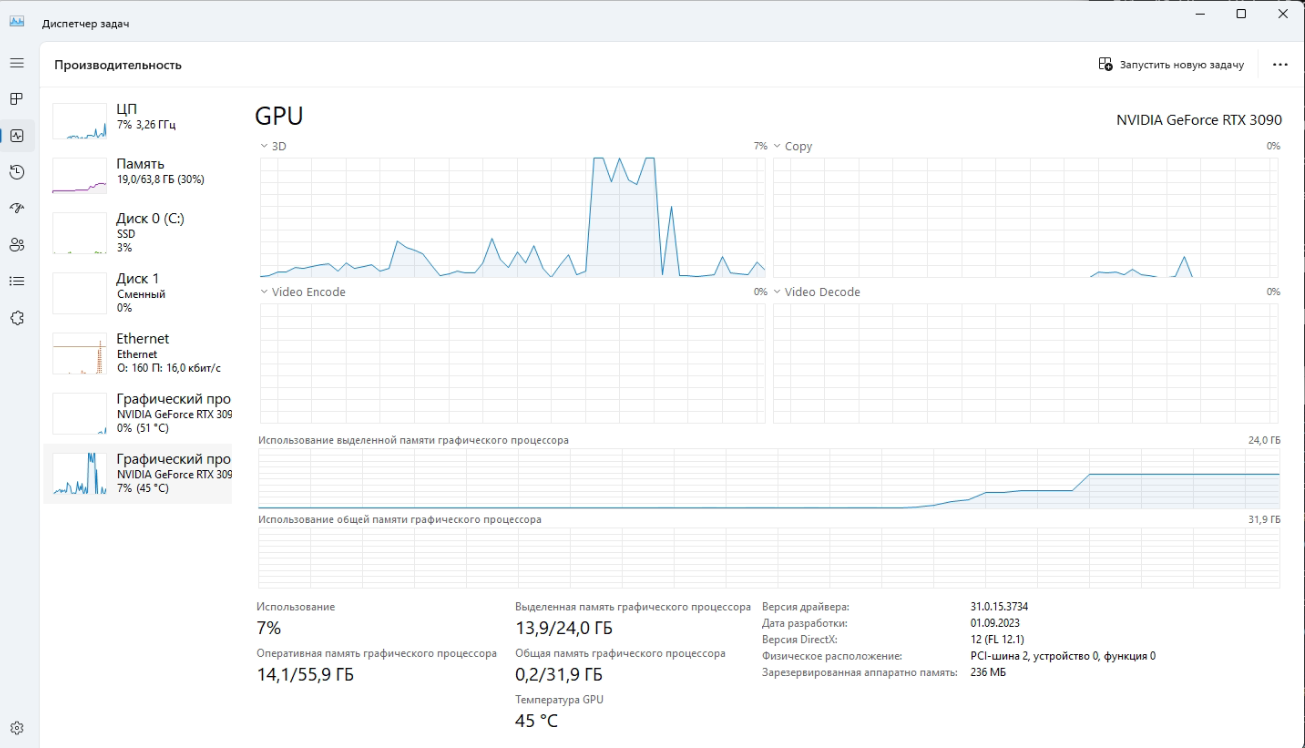Open the Video Decode dropdown
The image size is (1305, 748).
[x=778, y=292]
